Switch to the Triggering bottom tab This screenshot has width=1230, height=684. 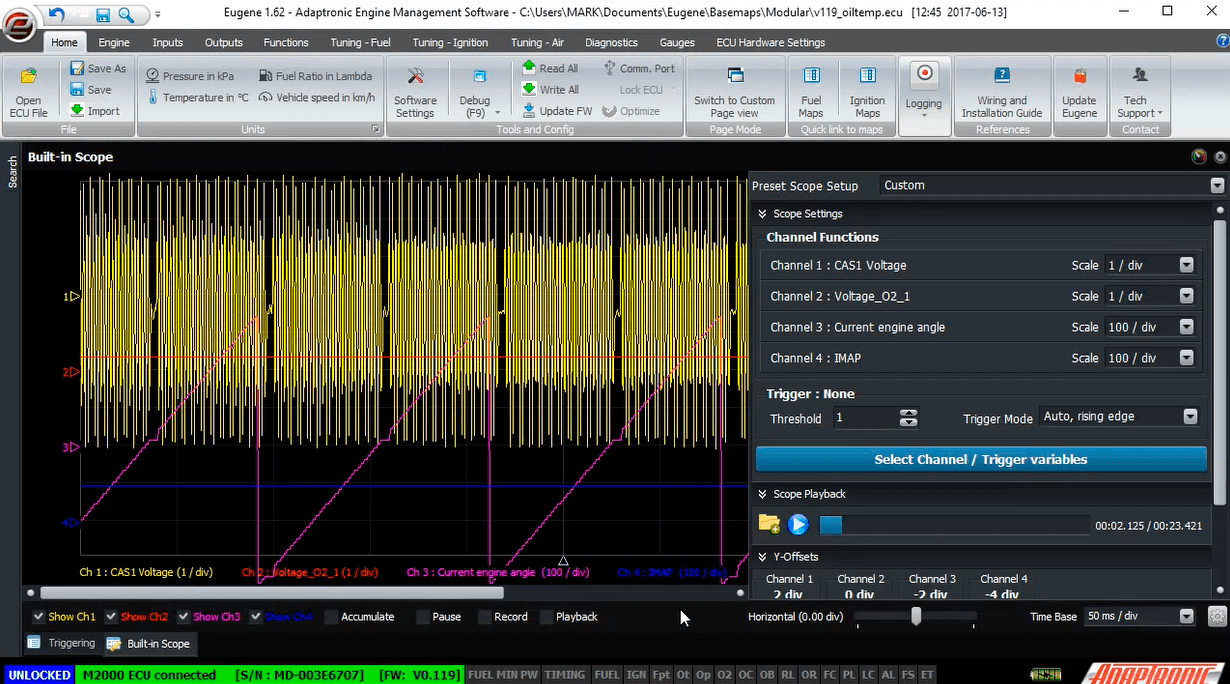click(x=62, y=643)
